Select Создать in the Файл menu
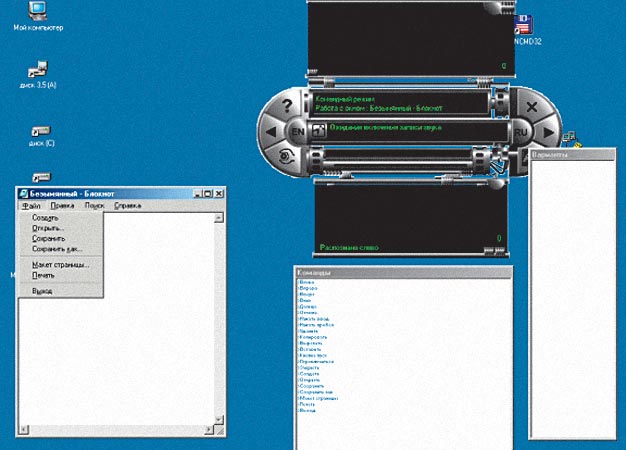This screenshot has height=450, width=626. pos(45,217)
